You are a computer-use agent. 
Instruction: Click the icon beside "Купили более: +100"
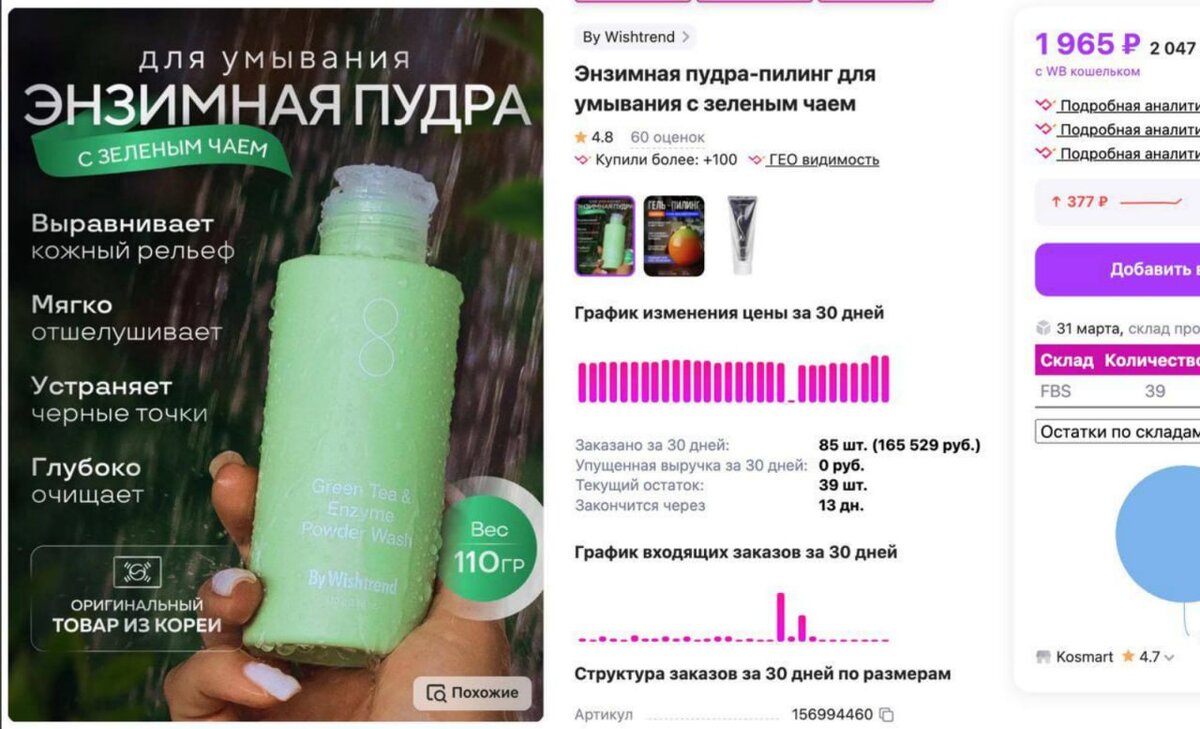(583, 160)
